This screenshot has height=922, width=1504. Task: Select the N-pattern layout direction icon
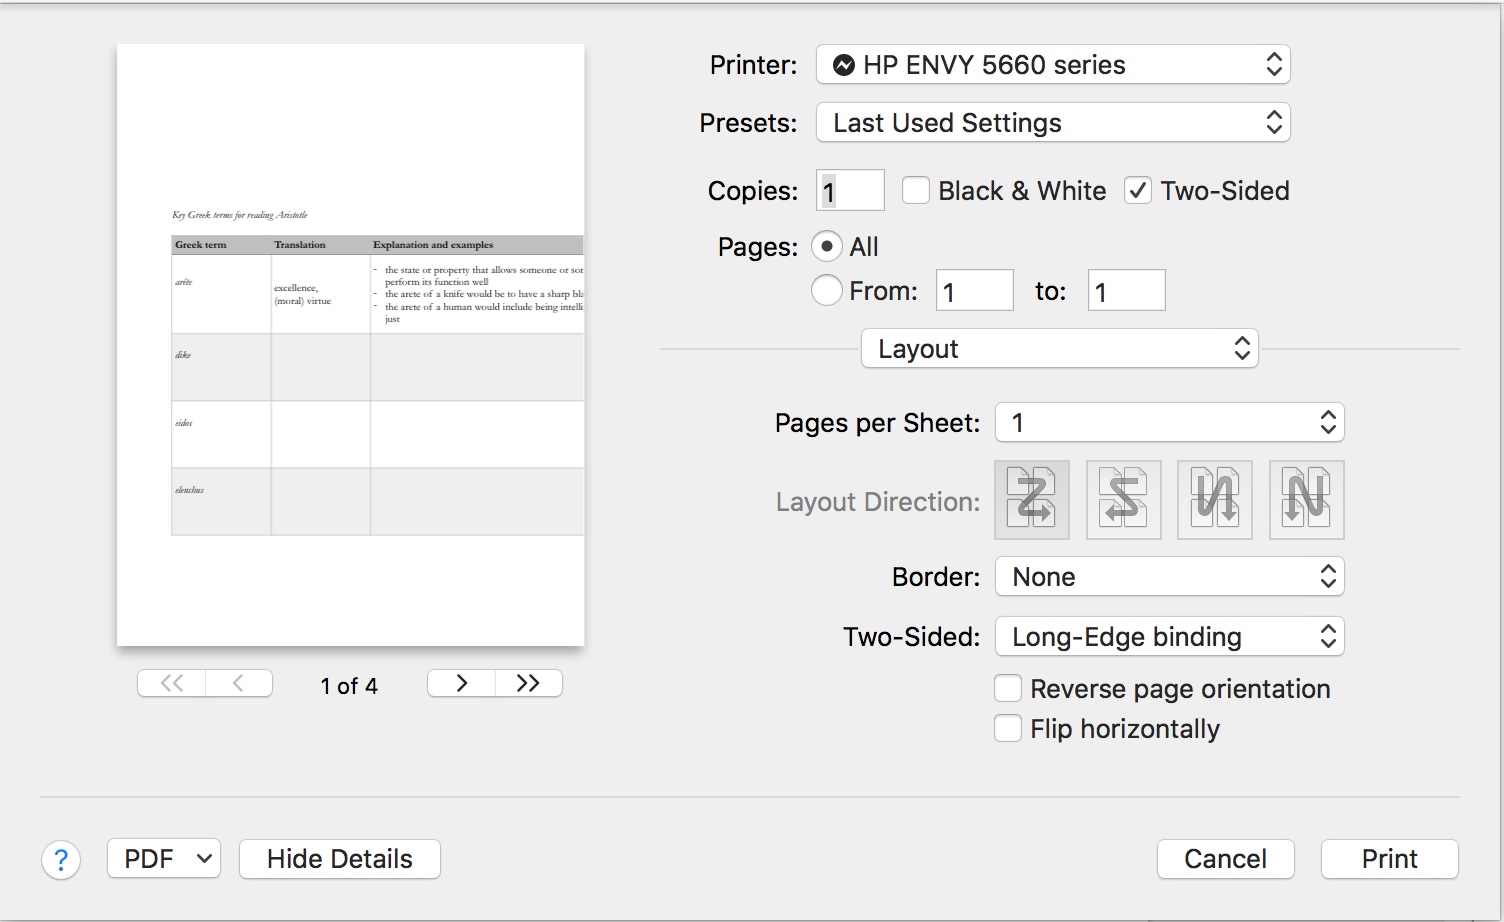(1306, 500)
